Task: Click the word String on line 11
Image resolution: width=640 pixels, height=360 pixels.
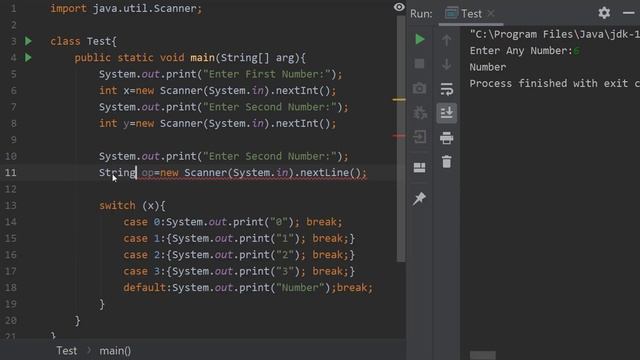Action: pyautogui.click(x=117, y=173)
